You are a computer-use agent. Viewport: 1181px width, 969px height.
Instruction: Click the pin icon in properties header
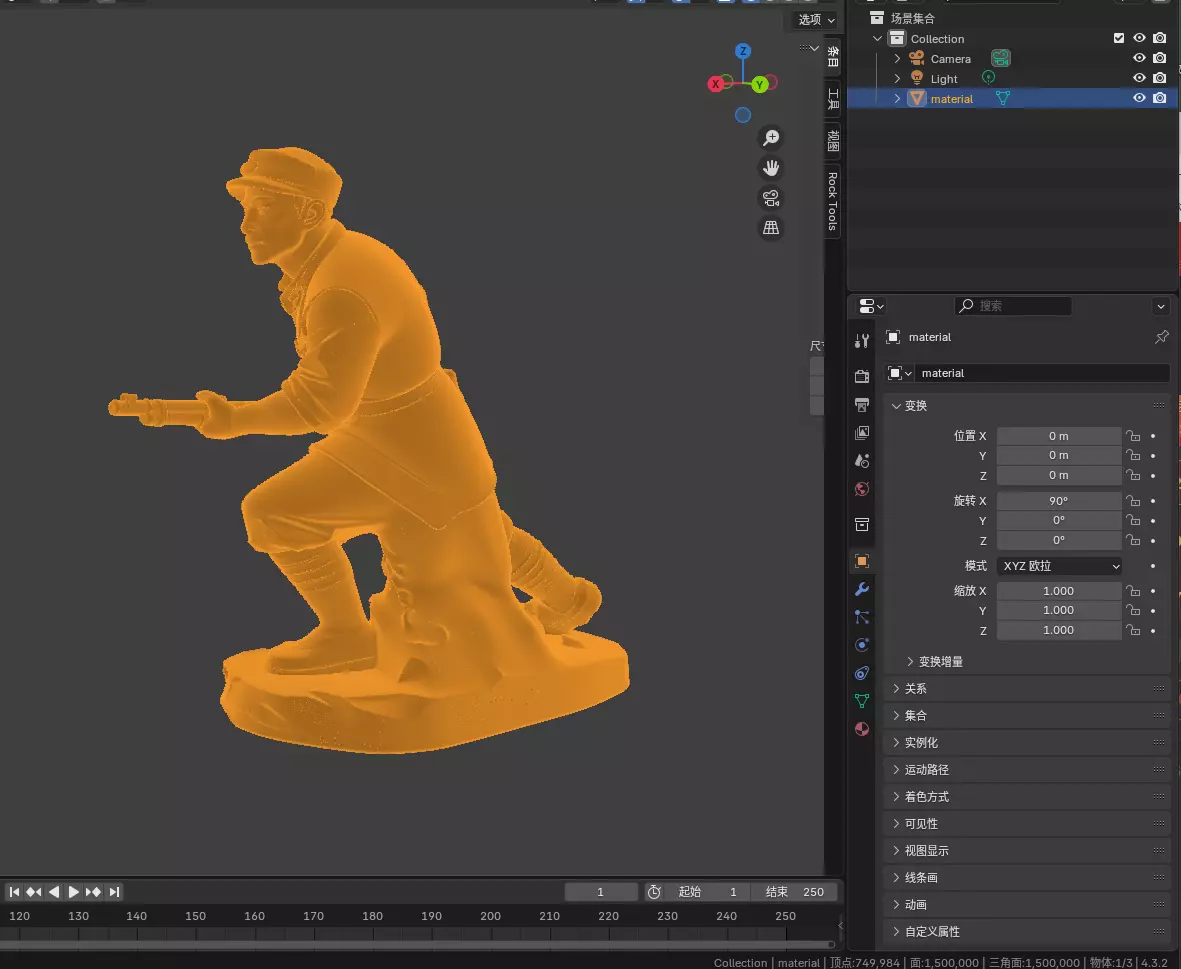click(1161, 337)
